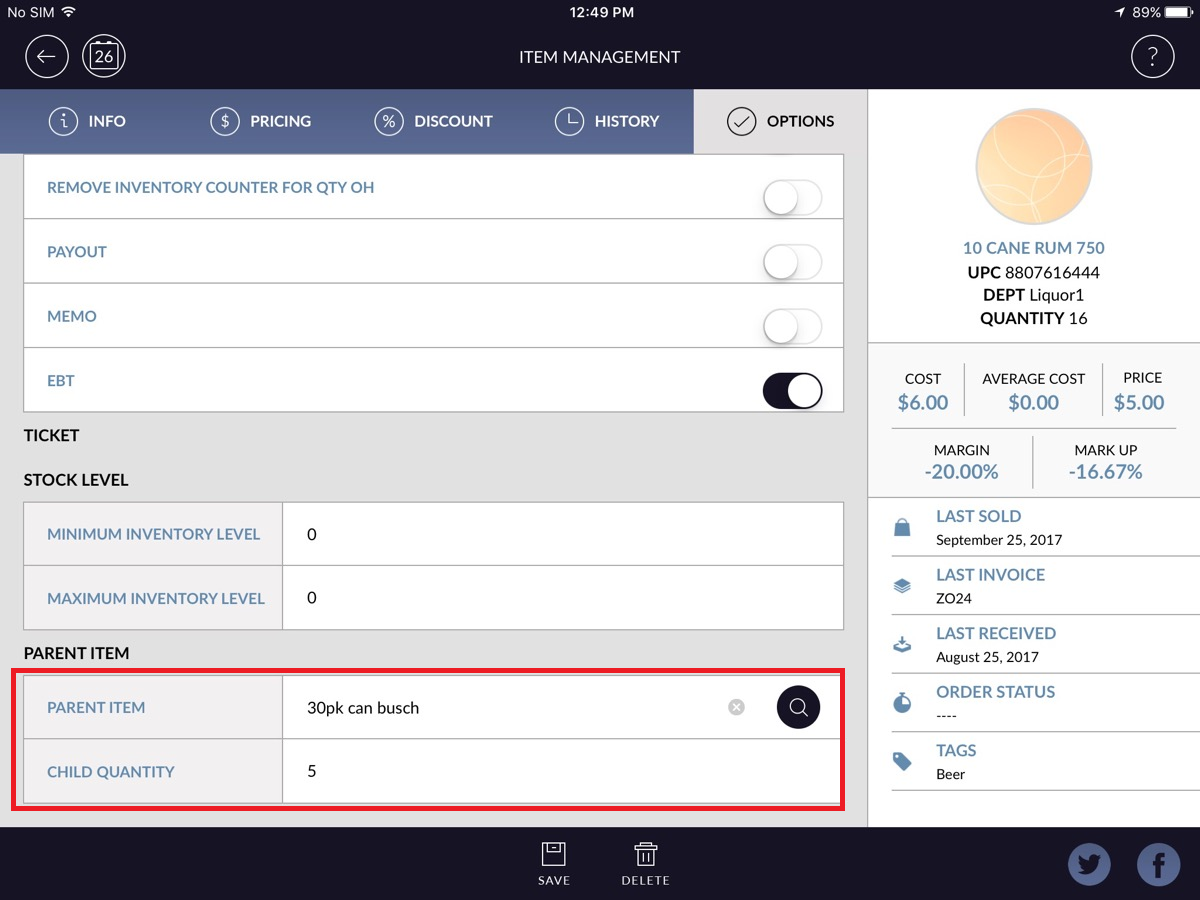Screen dimensions: 1200x900
Task: Tap the item image thumbnail
Action: coord(1034,166)
